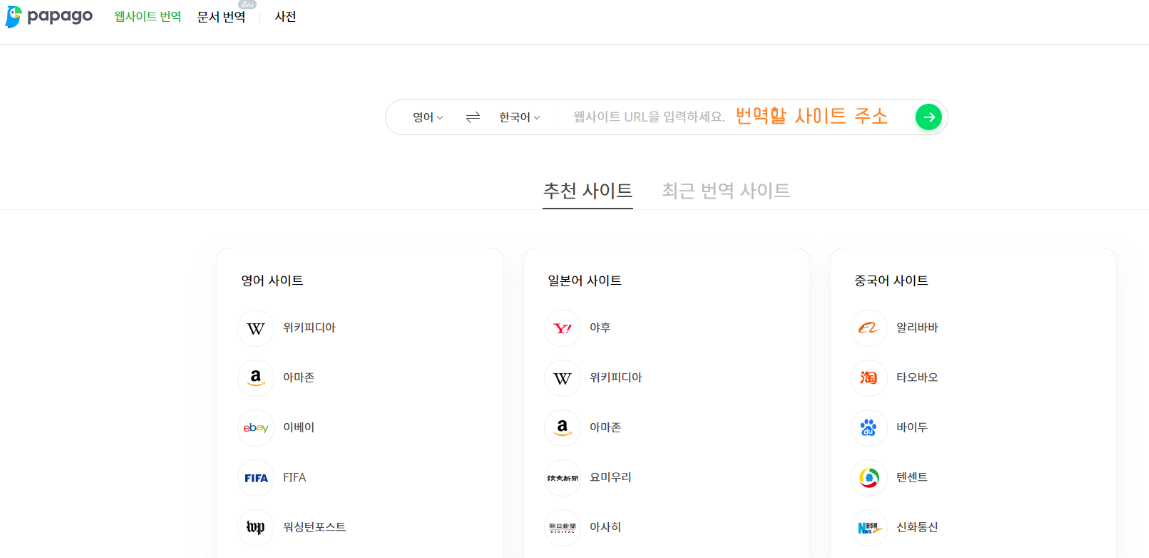Viewport: 1149px width, 558px height.
Task: Click the 영어 사이트 heading
Action: (272, 280)
